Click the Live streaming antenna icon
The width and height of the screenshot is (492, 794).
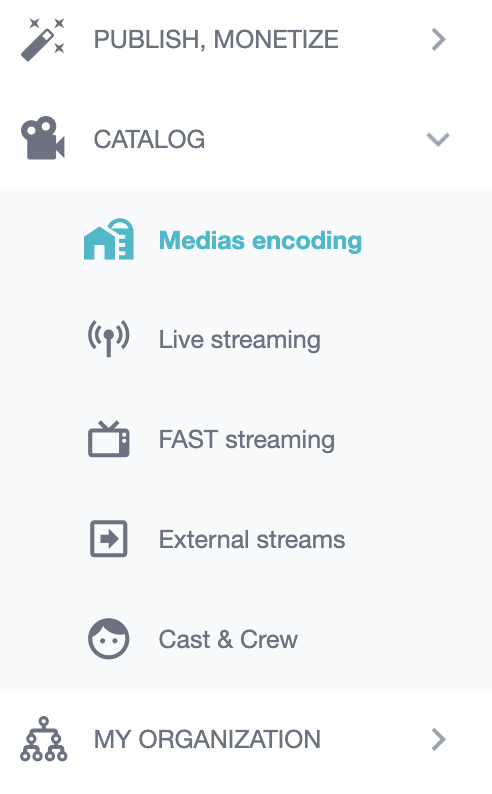[x=108, y=338]
